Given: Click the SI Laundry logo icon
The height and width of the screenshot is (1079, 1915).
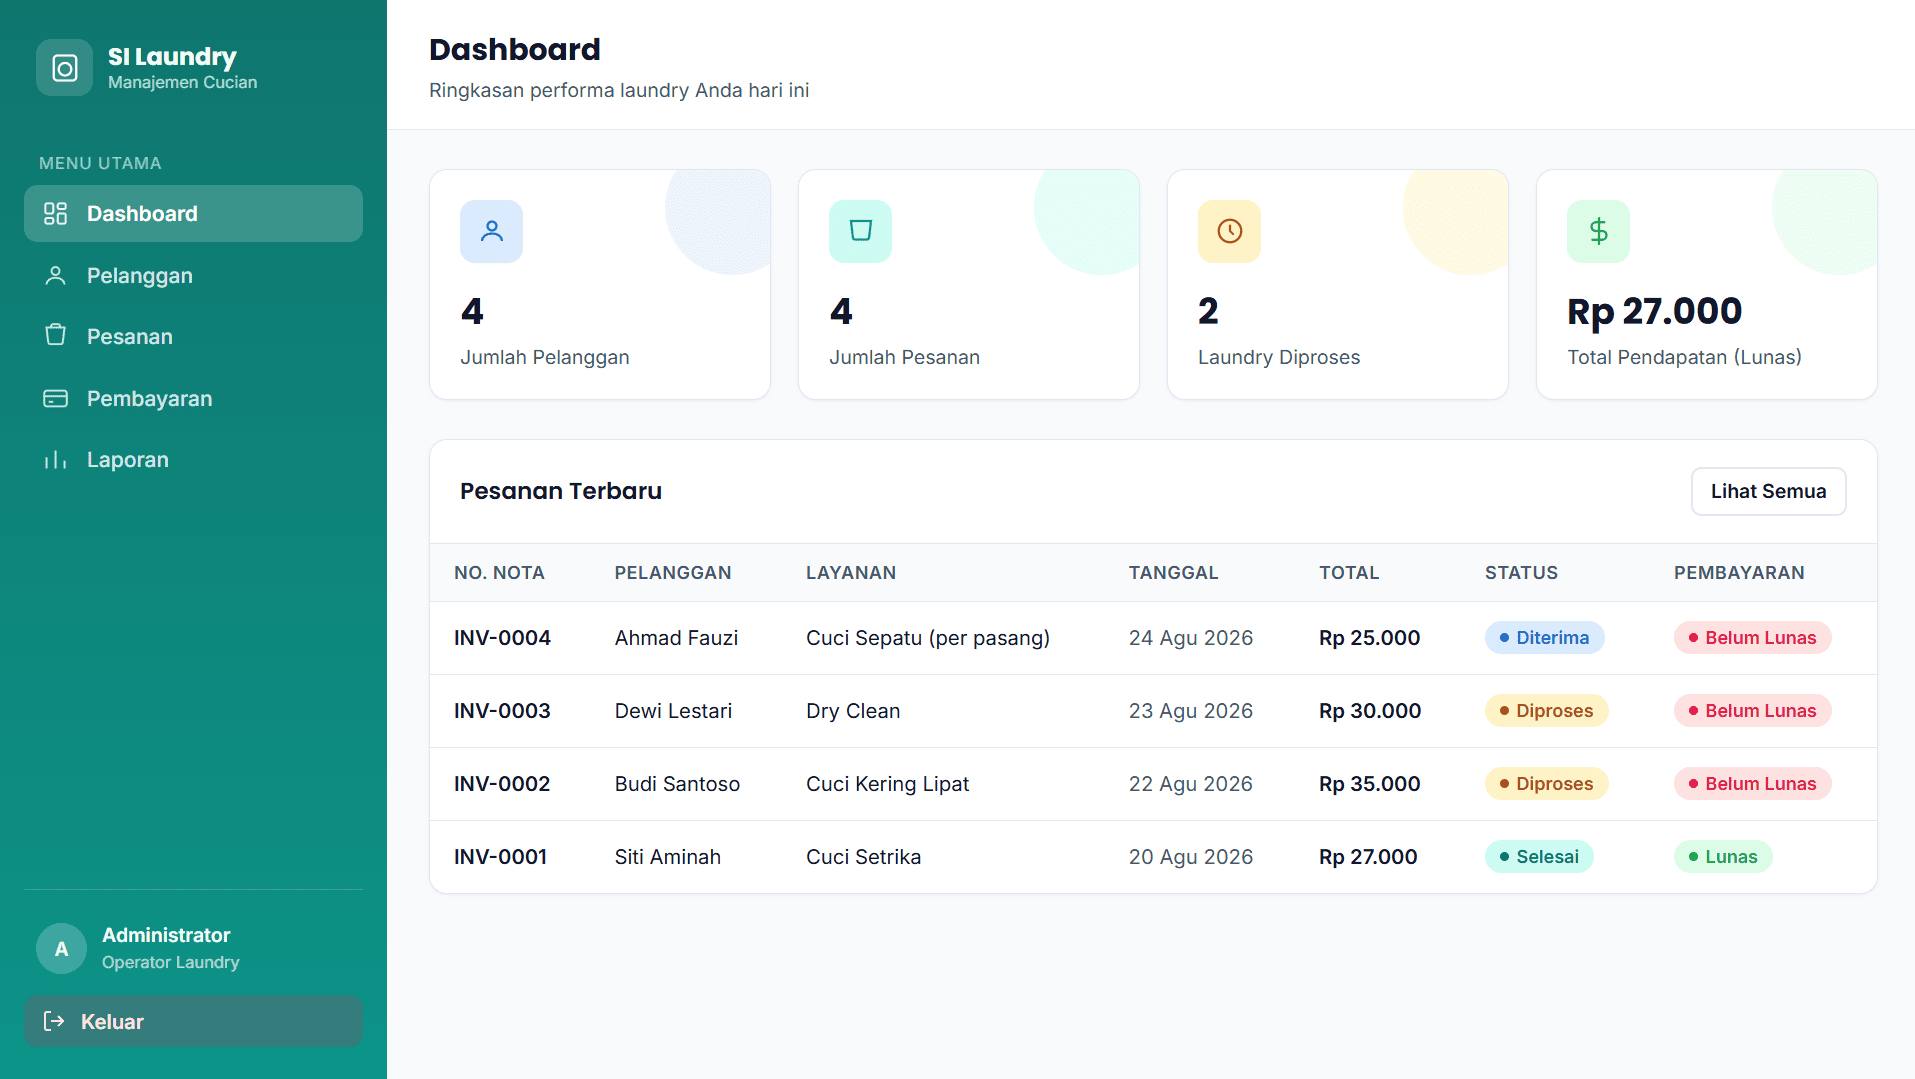Looking at the screenshot, I should point(65,68).
